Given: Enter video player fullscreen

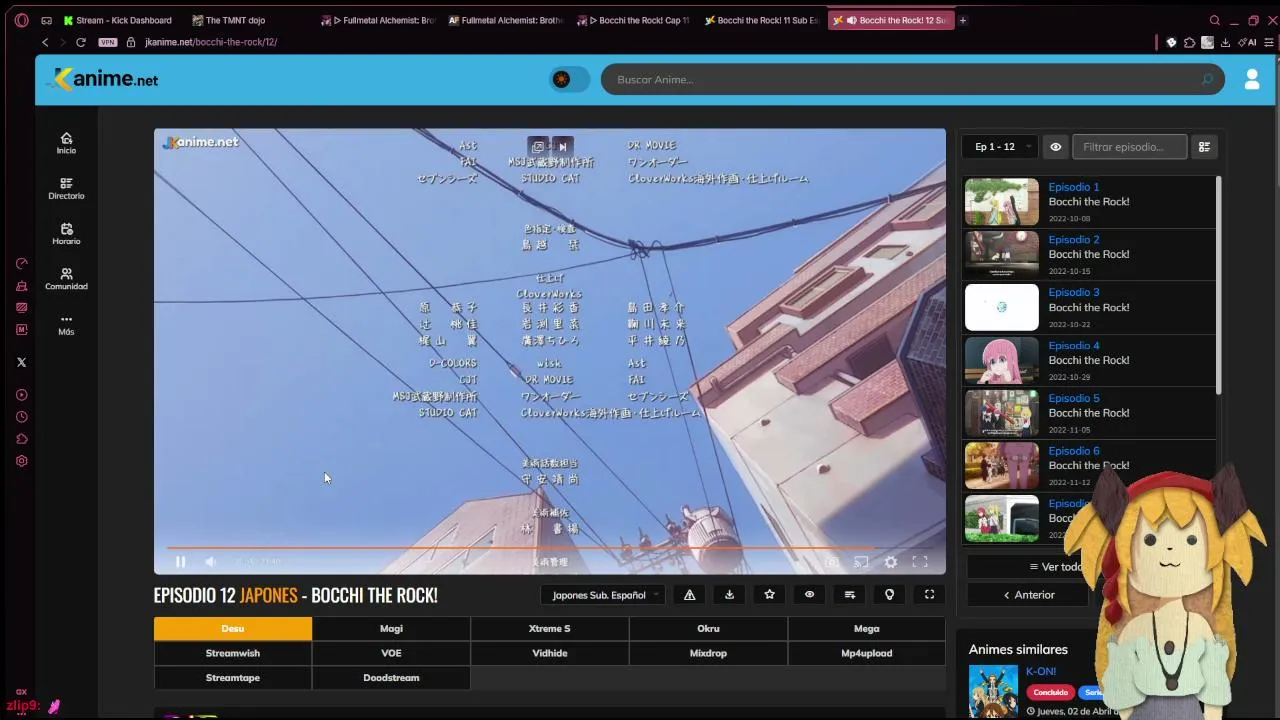Looking at the screenshot, I should point(920,562).
